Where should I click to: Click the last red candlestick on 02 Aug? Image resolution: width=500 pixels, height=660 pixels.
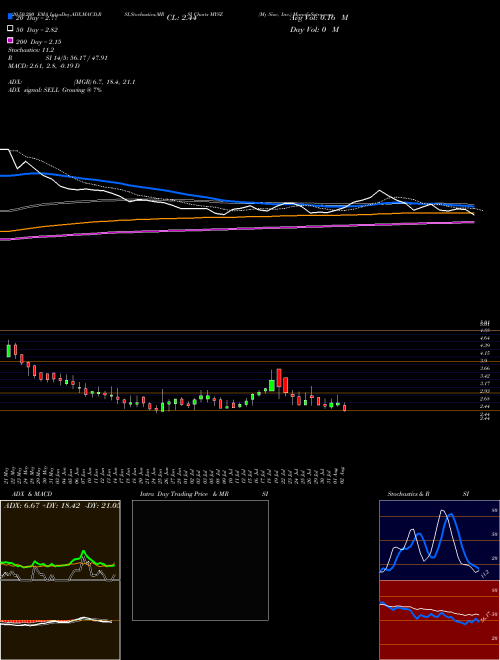coord(345,407)
